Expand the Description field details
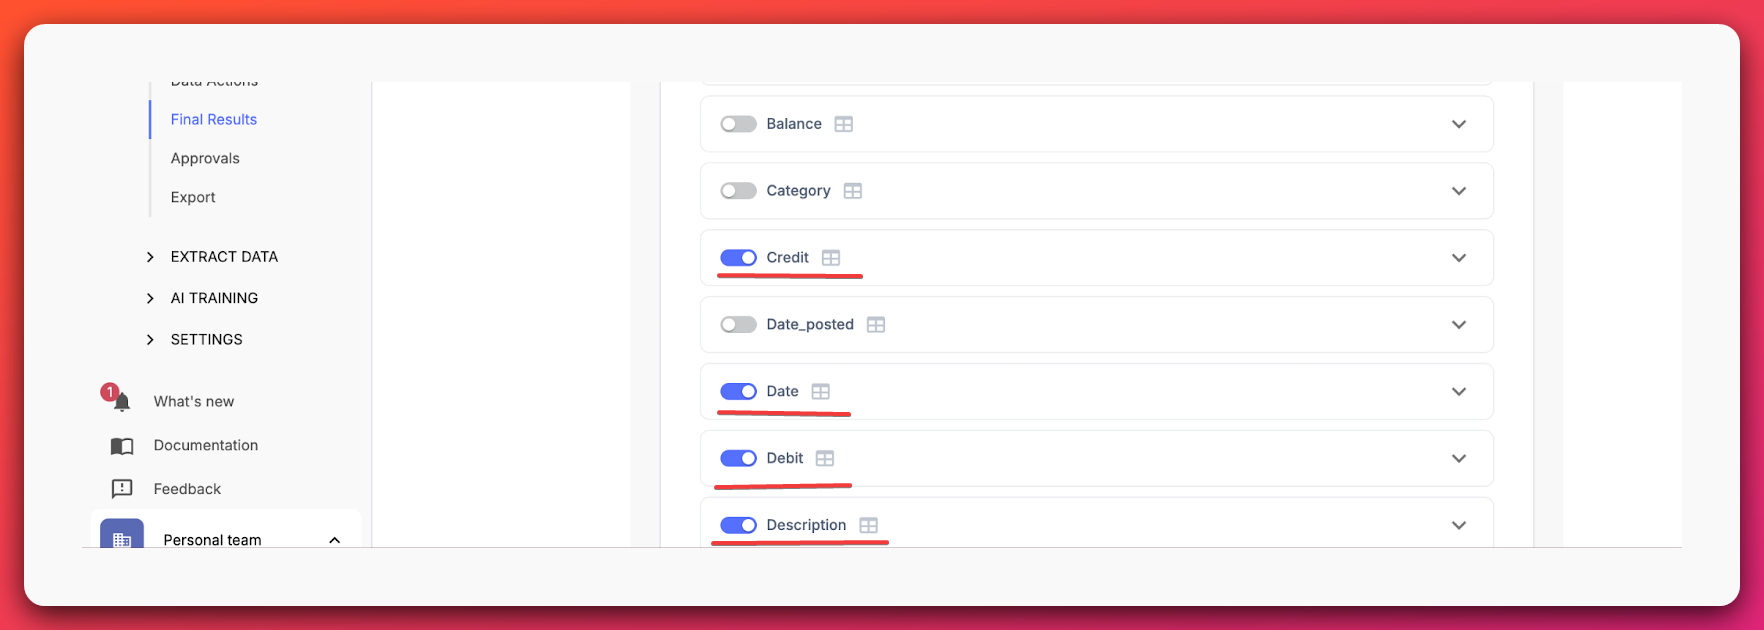 pyautogui.click(x=1459, y=525)
